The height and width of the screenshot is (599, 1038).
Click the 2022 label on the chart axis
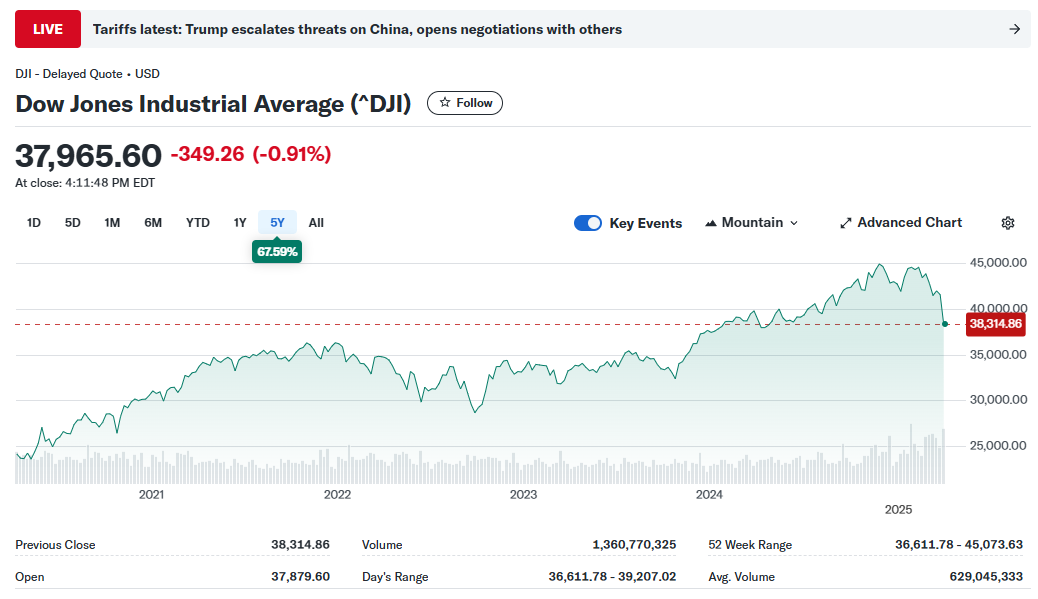337,494
